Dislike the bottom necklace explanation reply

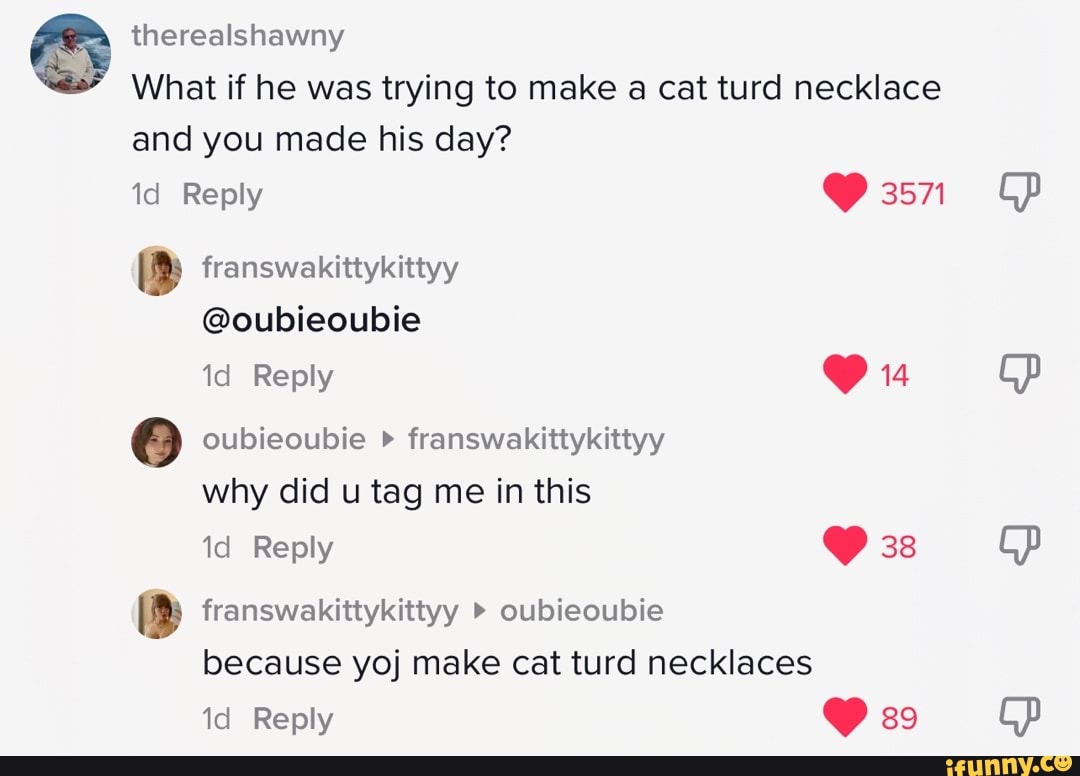pyautogui.click(x=1019, y=716)
